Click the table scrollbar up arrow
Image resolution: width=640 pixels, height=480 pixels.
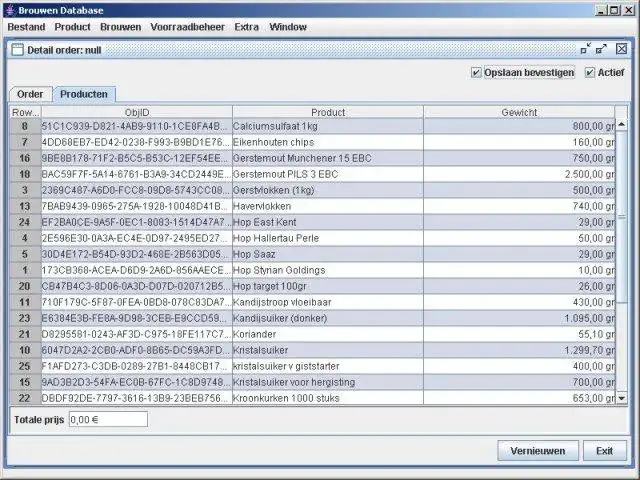click(622, 124)
